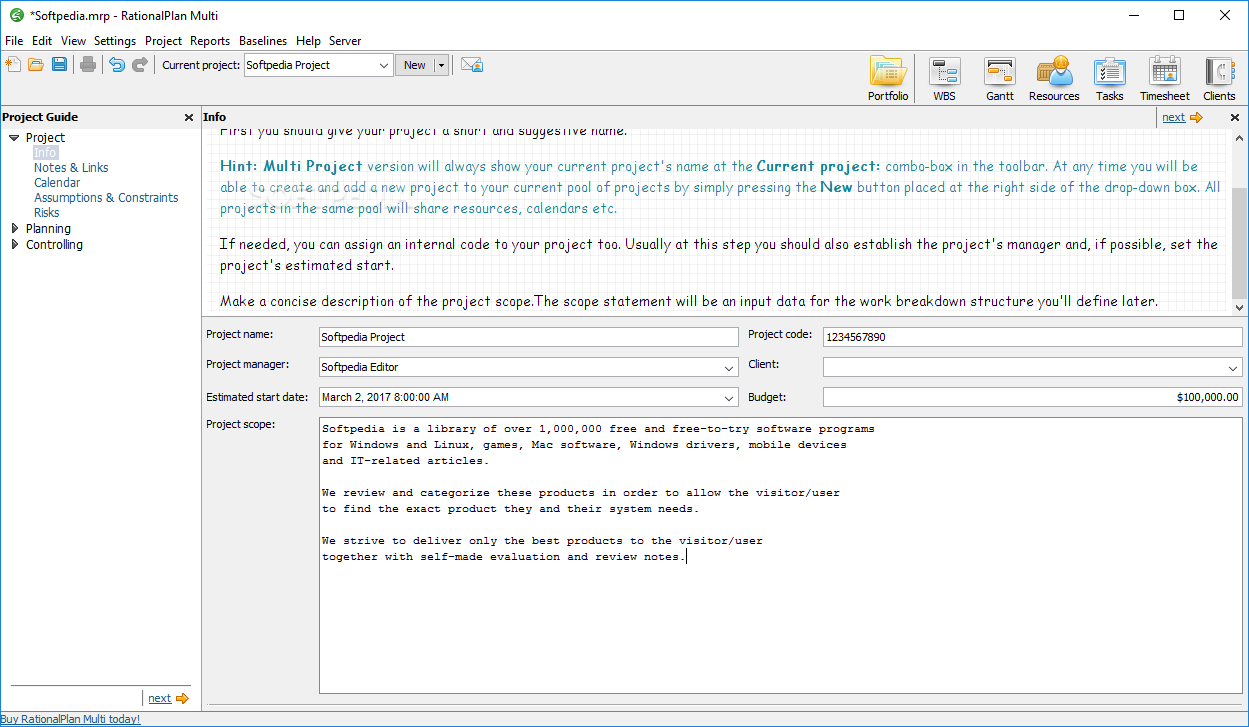
Task: Open the Clients view
Action: pyautogui.click(x=1219, y=79)
